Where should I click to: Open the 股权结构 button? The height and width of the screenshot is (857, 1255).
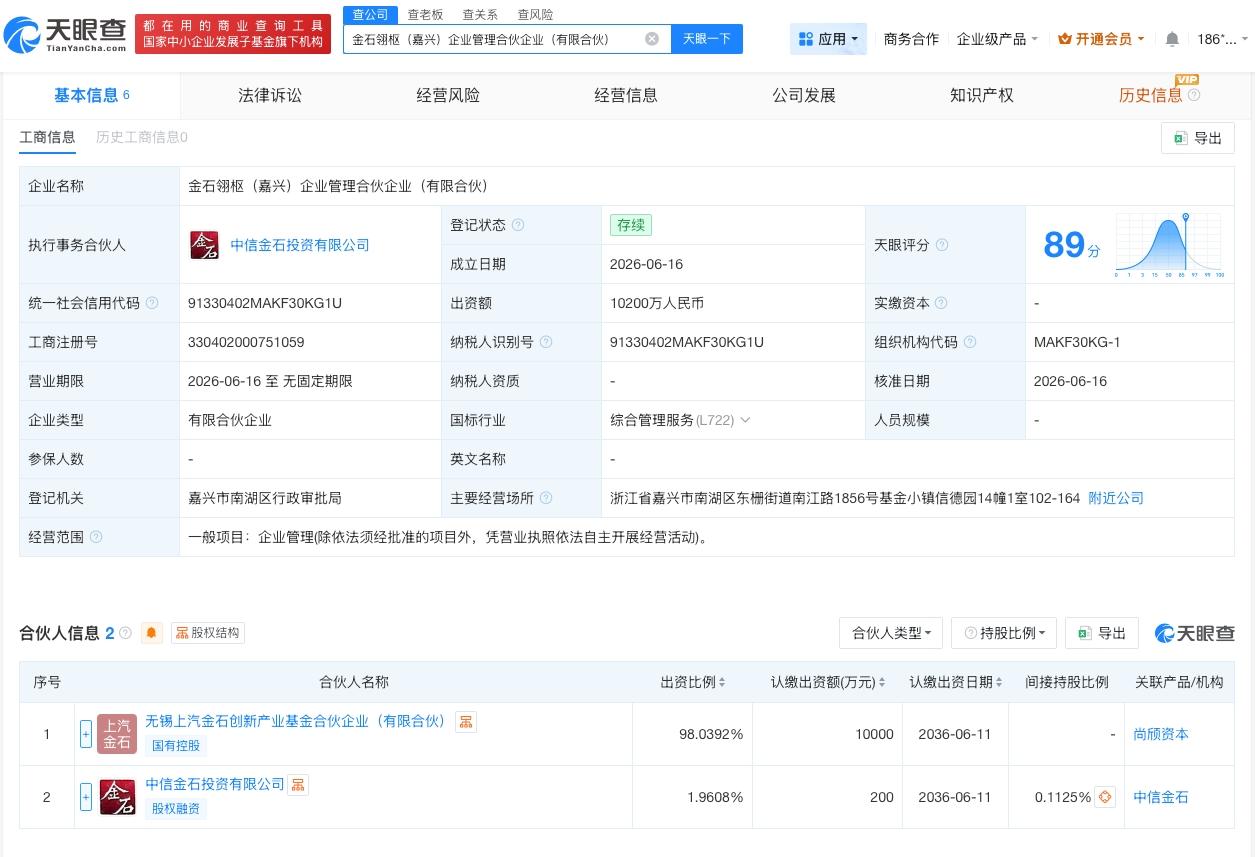click(208, 633)
